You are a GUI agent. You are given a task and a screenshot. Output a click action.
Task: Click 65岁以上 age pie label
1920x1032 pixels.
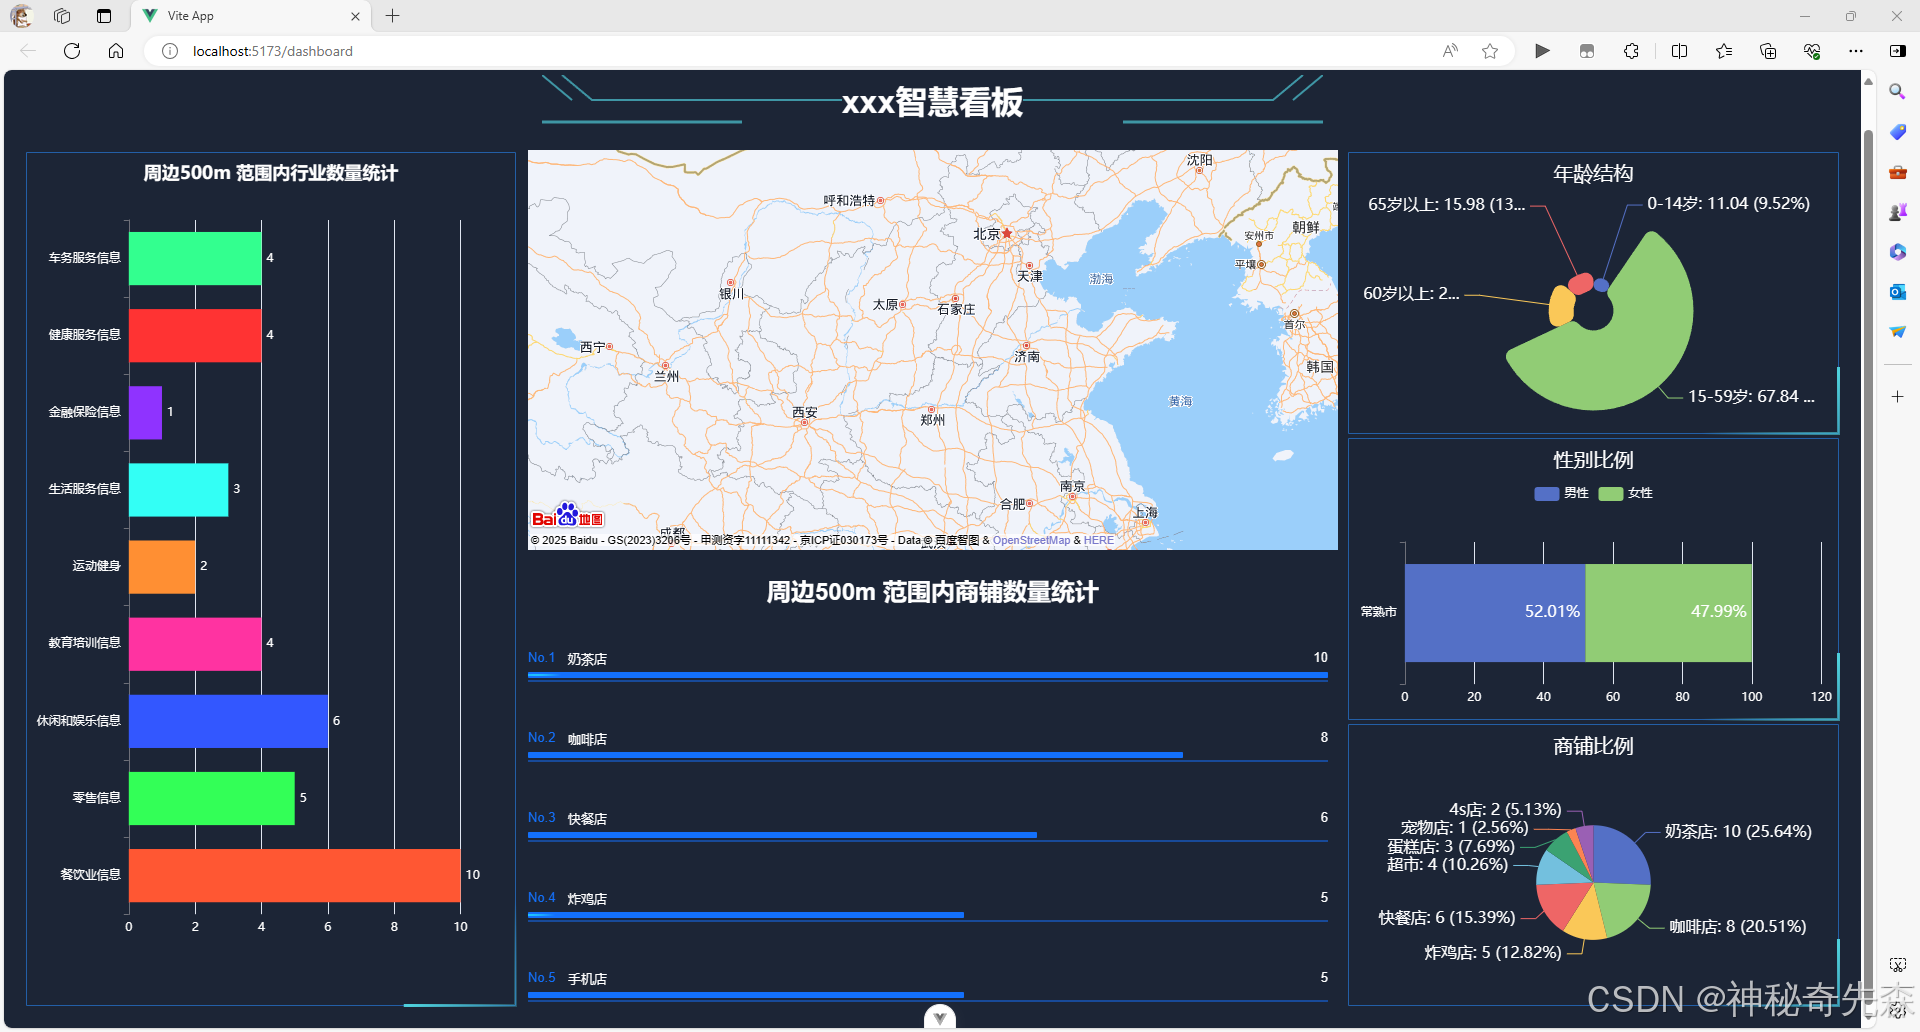(x=1446, y=204)
